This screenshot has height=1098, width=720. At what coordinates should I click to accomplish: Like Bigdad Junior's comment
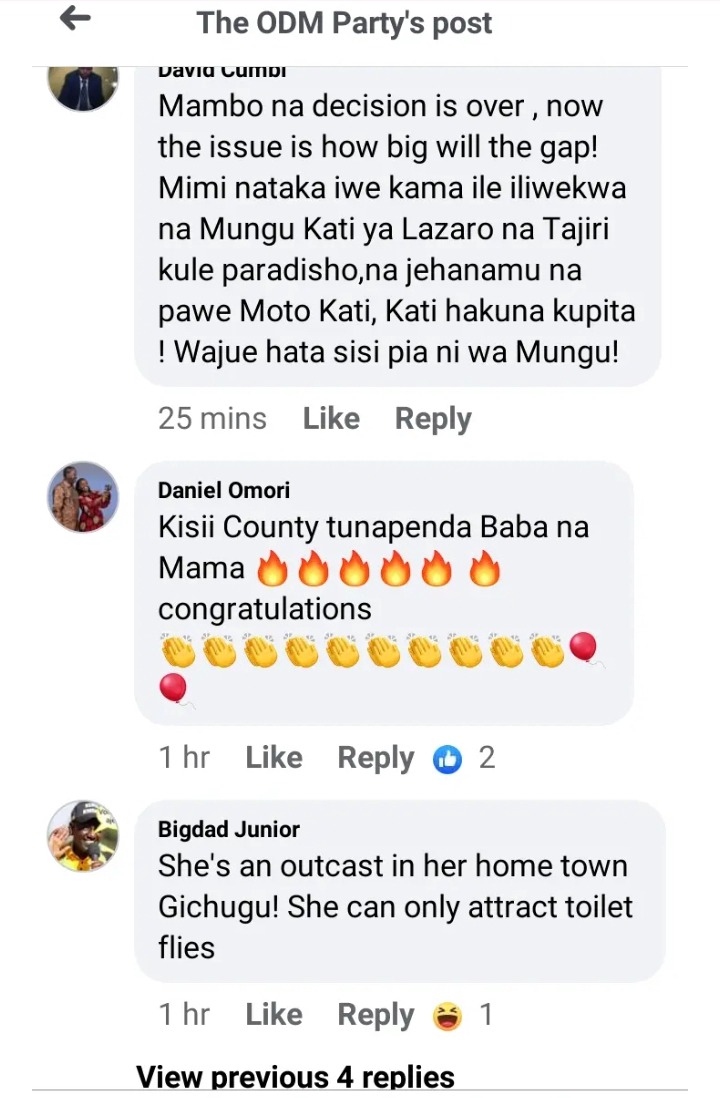coord(274,1015)
